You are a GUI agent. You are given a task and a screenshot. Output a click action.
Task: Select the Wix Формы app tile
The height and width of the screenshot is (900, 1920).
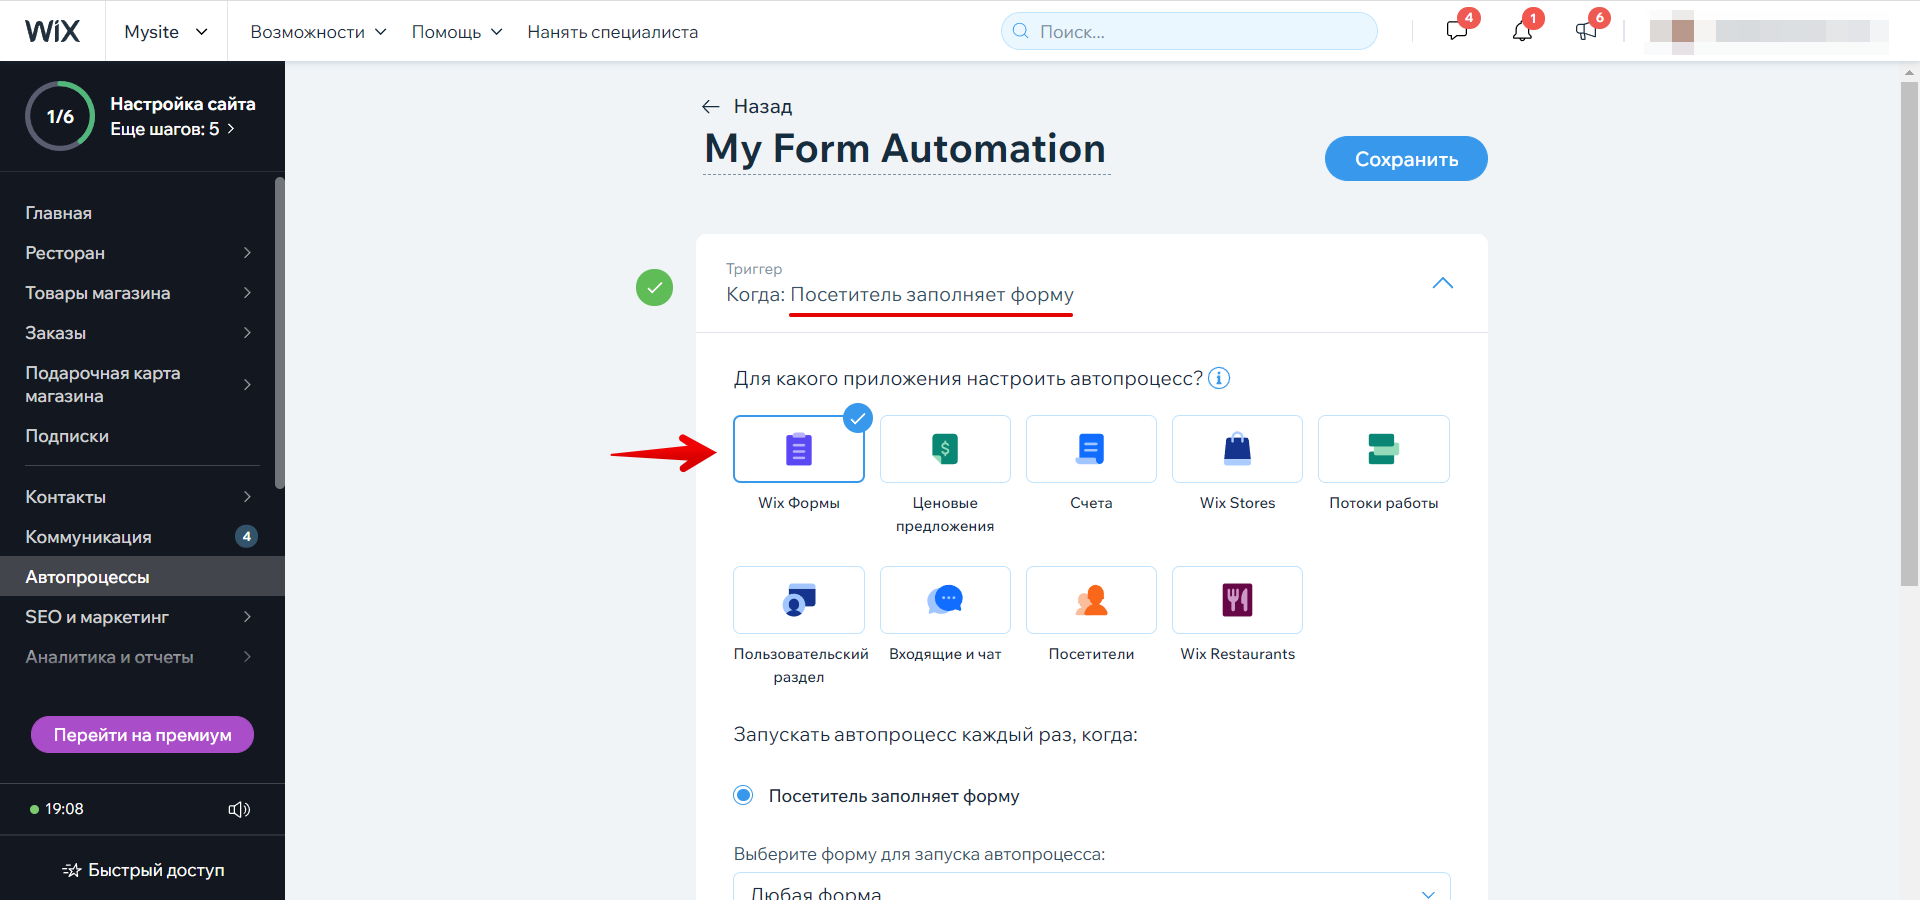[x=799, y=449]
